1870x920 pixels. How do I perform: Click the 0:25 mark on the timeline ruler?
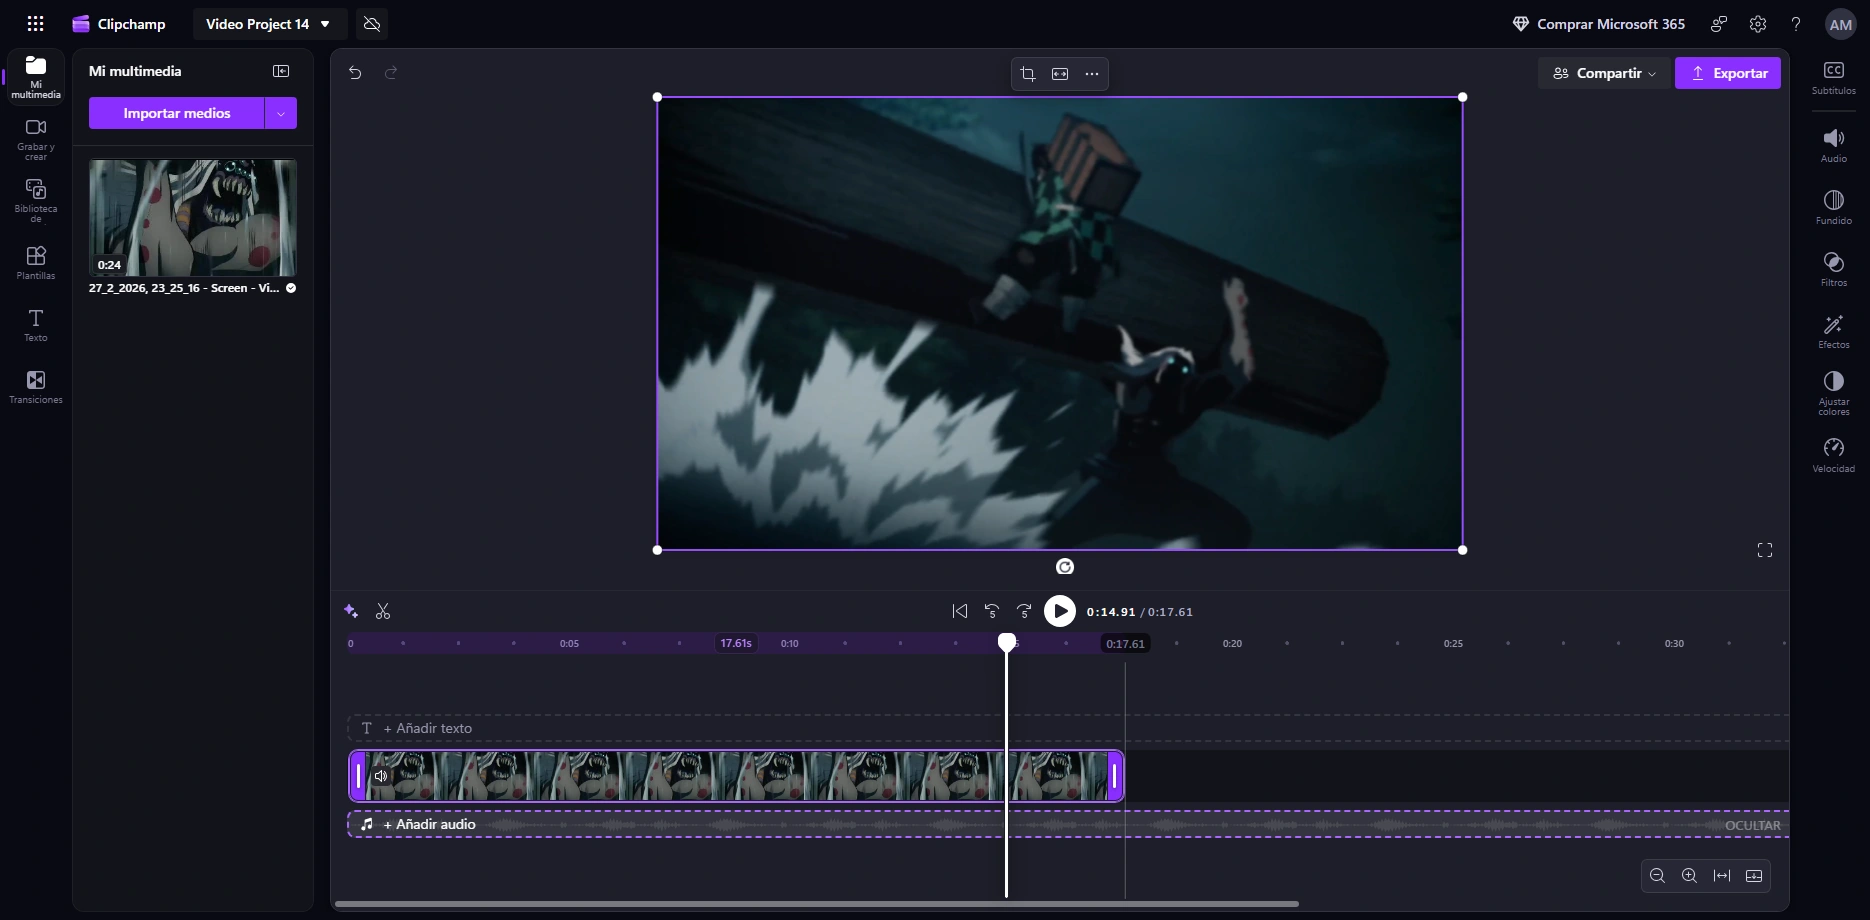click(1453, 644)
